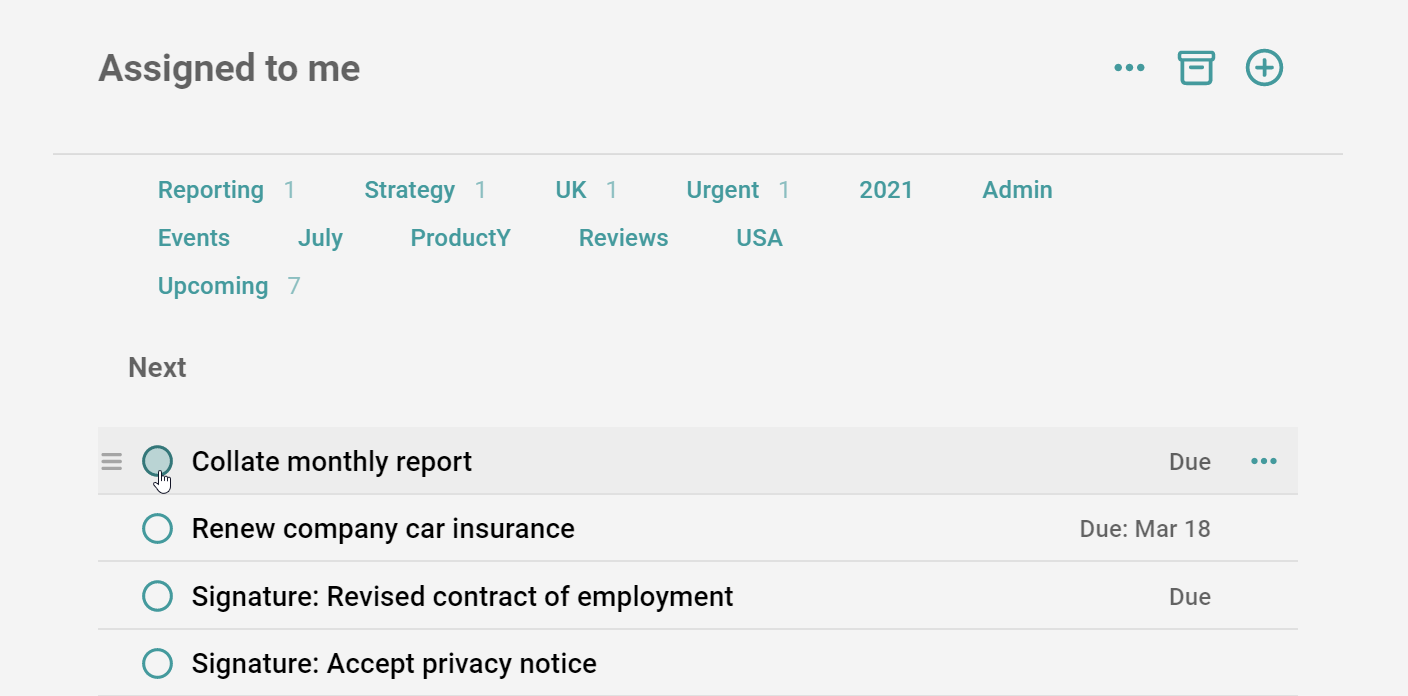Screen dimensions: 1408x696
Task: Filter by the Strategy tag
Action: tap(409, 190)
